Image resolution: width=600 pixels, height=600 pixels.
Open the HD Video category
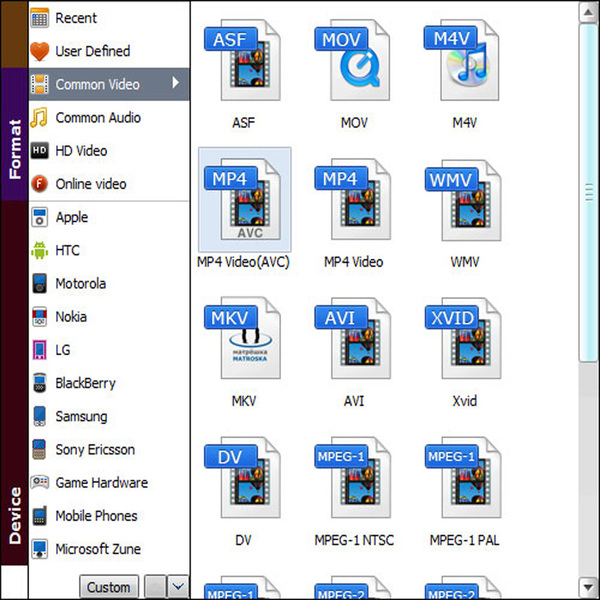point(109,150)
